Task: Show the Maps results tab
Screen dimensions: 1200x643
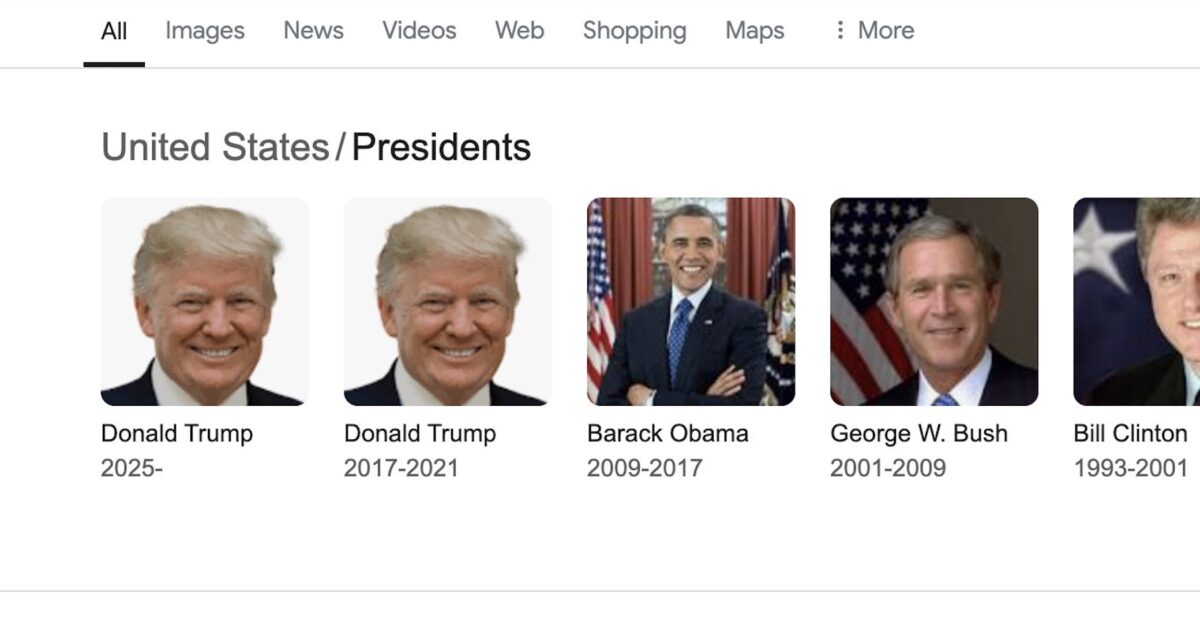Action: coord(754,31)
